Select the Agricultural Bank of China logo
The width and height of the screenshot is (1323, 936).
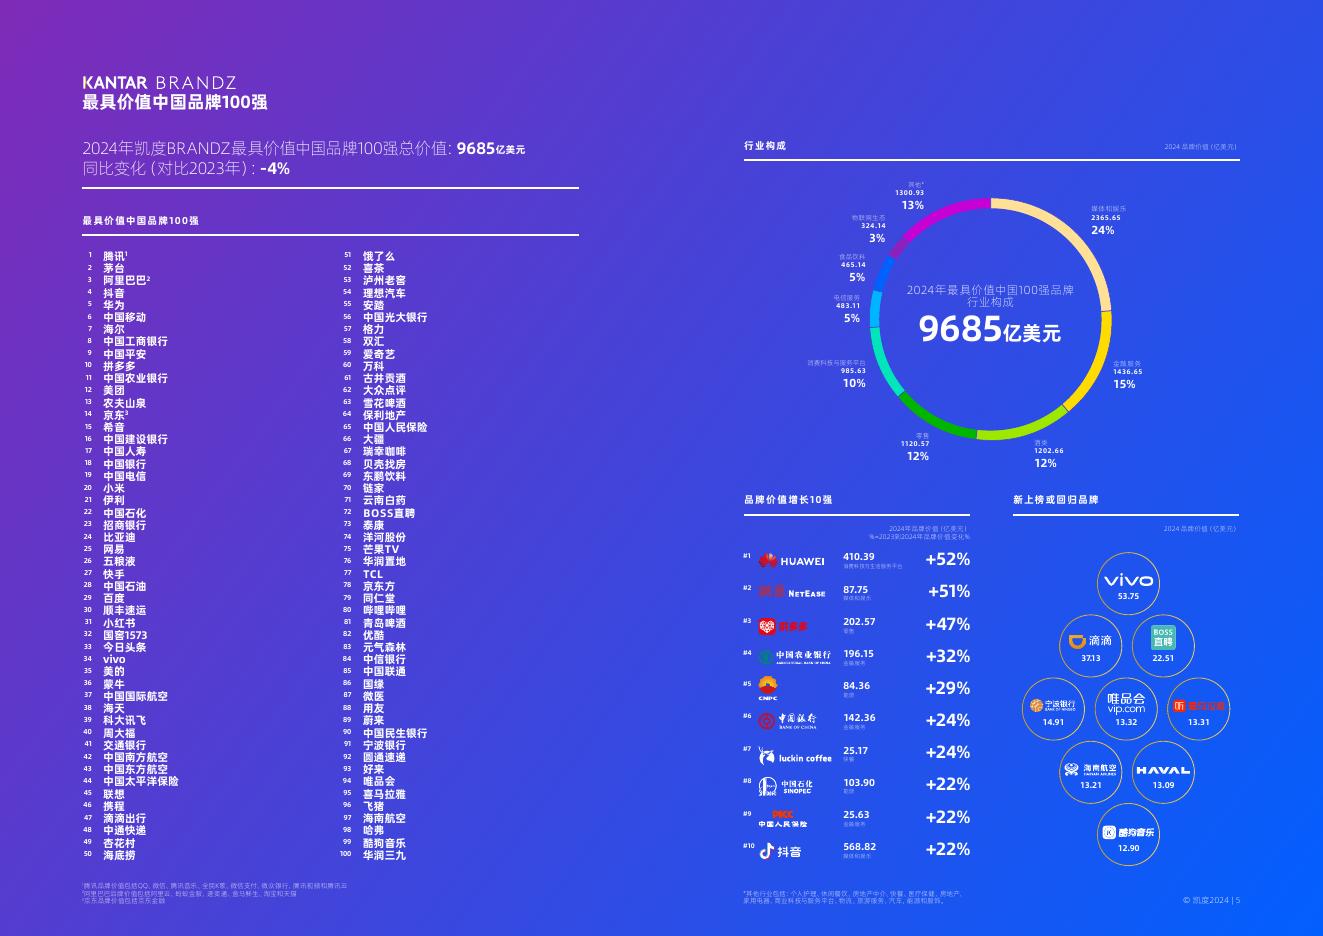[794, 657]
